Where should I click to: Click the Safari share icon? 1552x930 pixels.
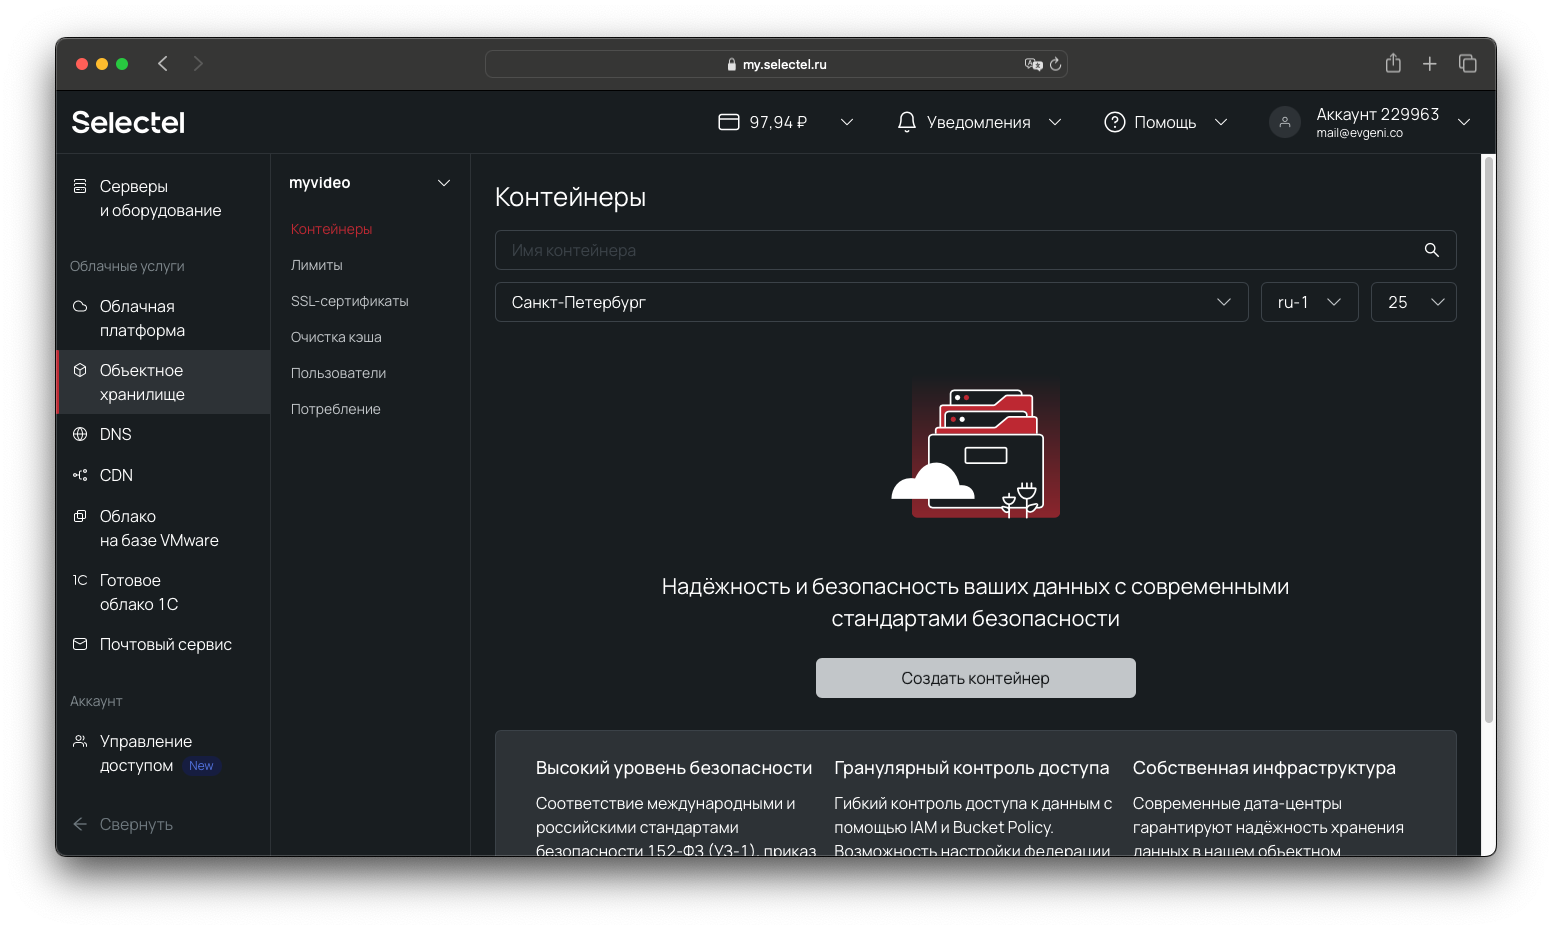(1393, 63)
